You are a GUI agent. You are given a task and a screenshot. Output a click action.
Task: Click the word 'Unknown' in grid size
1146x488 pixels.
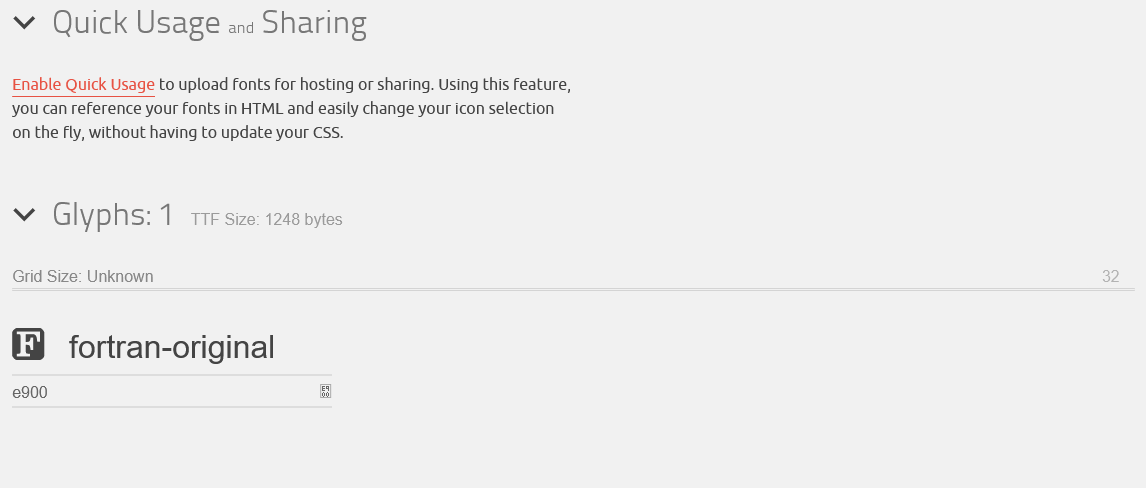pyautogui.click(x=120, y=276)
